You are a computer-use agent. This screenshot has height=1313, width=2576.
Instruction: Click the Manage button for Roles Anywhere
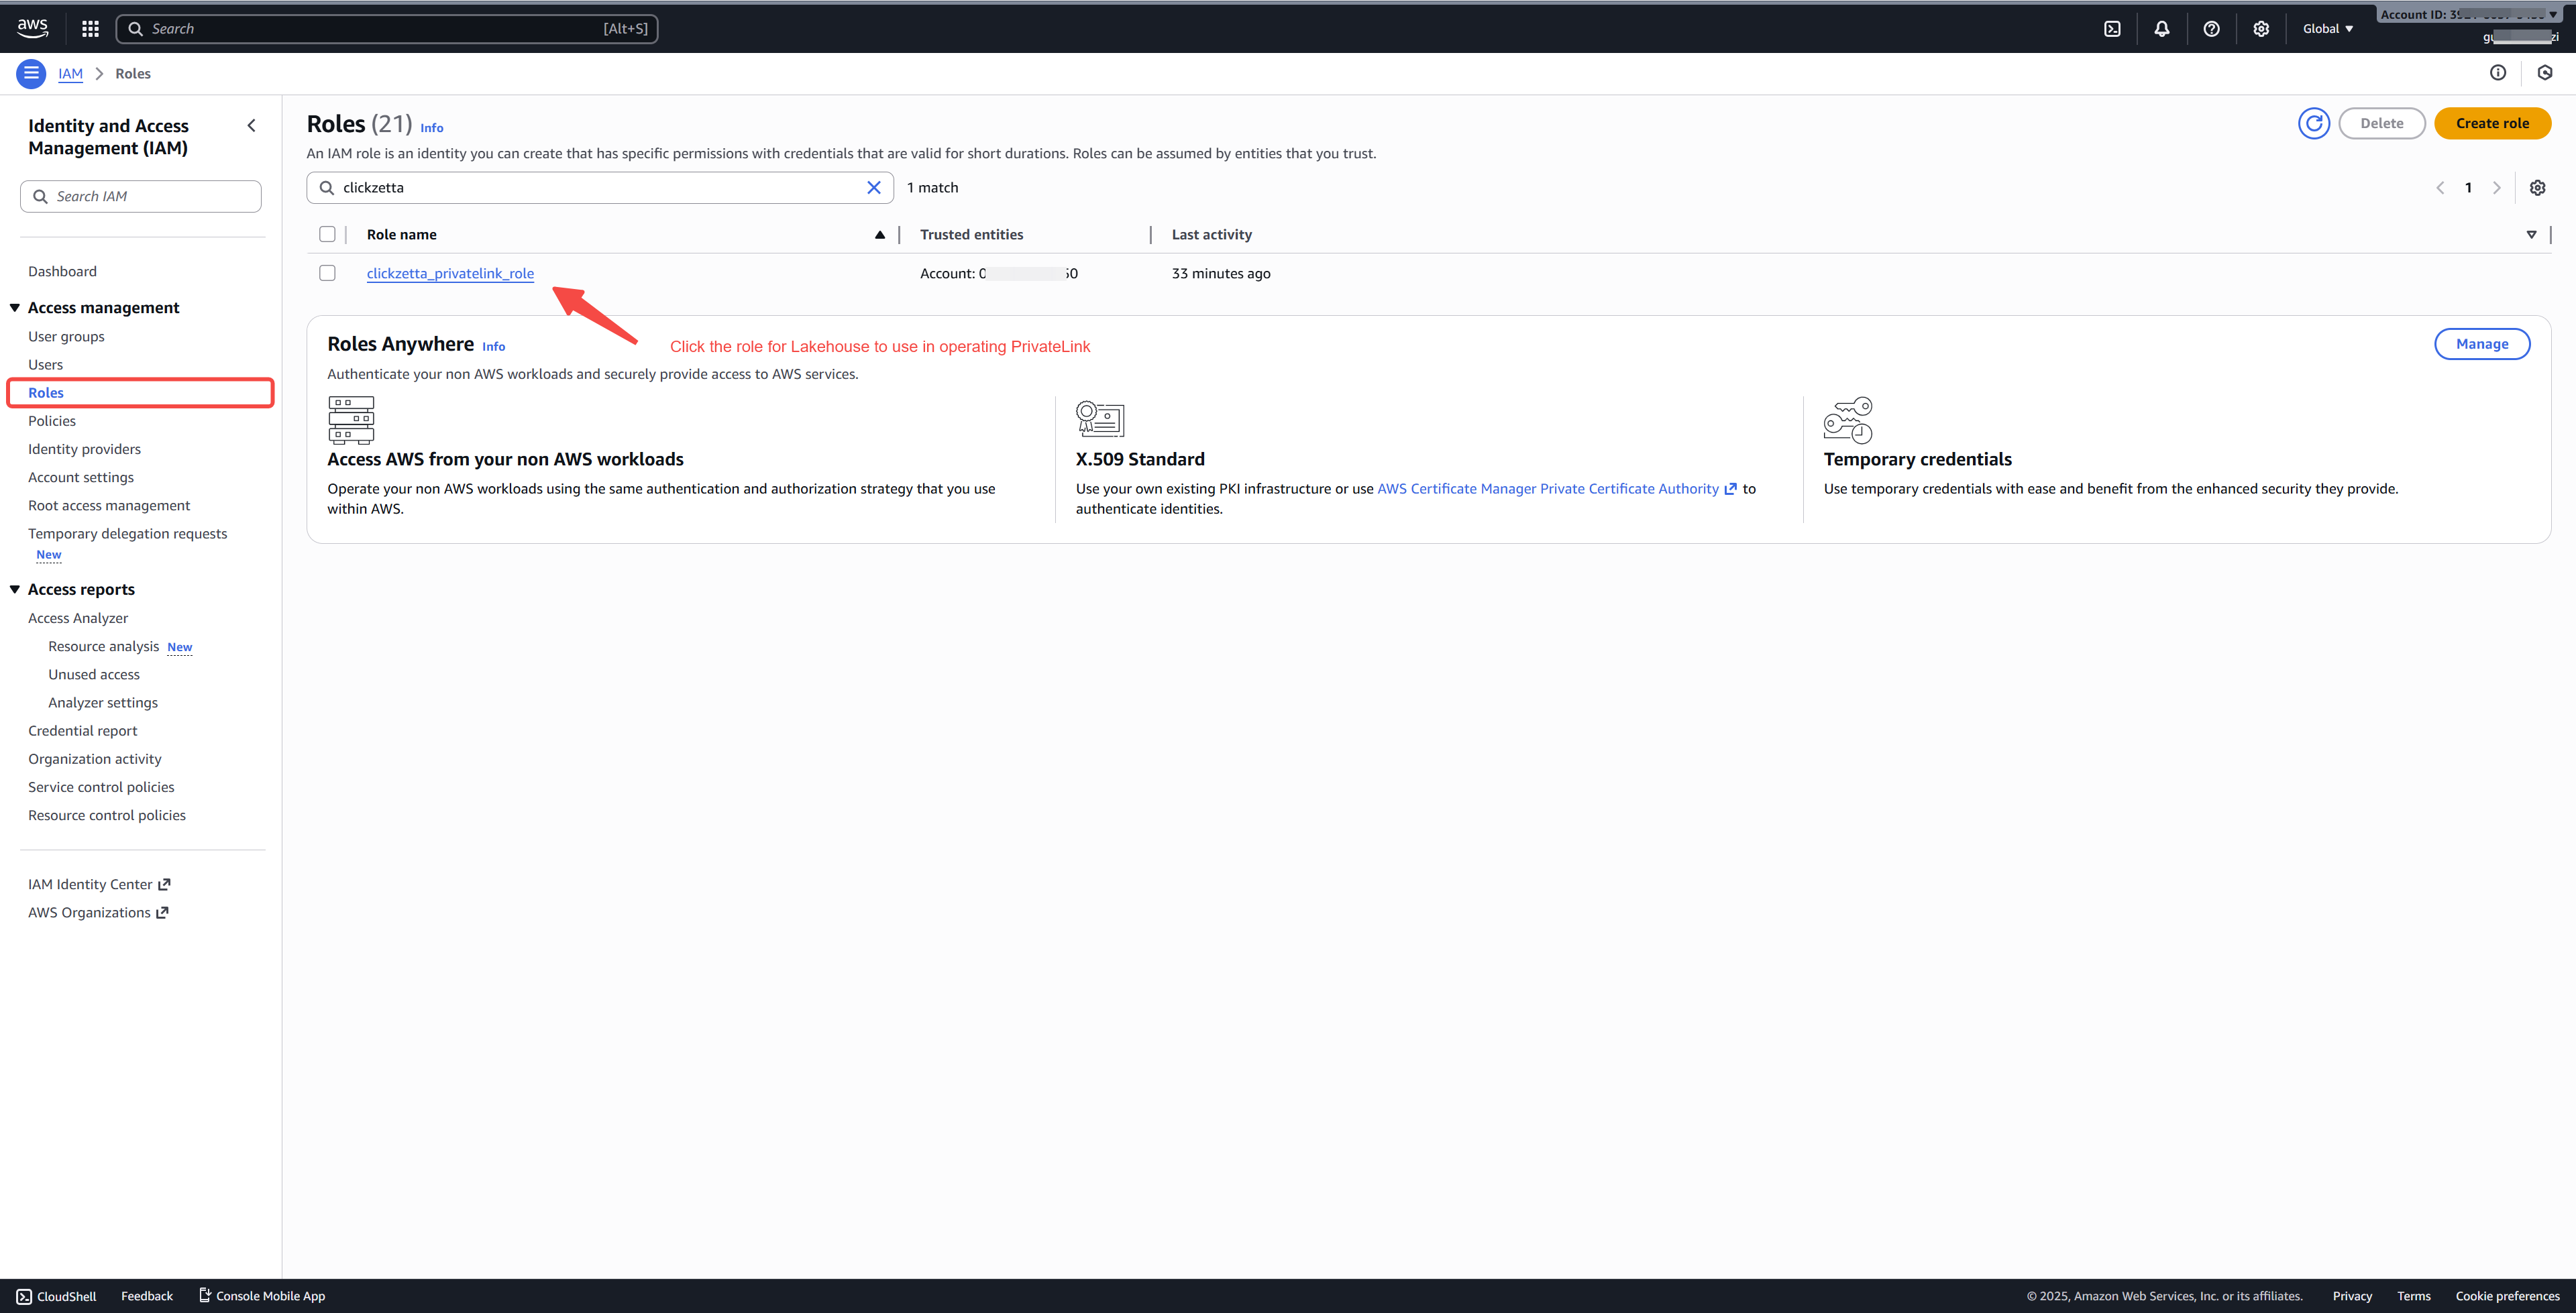coord(2481,344)
